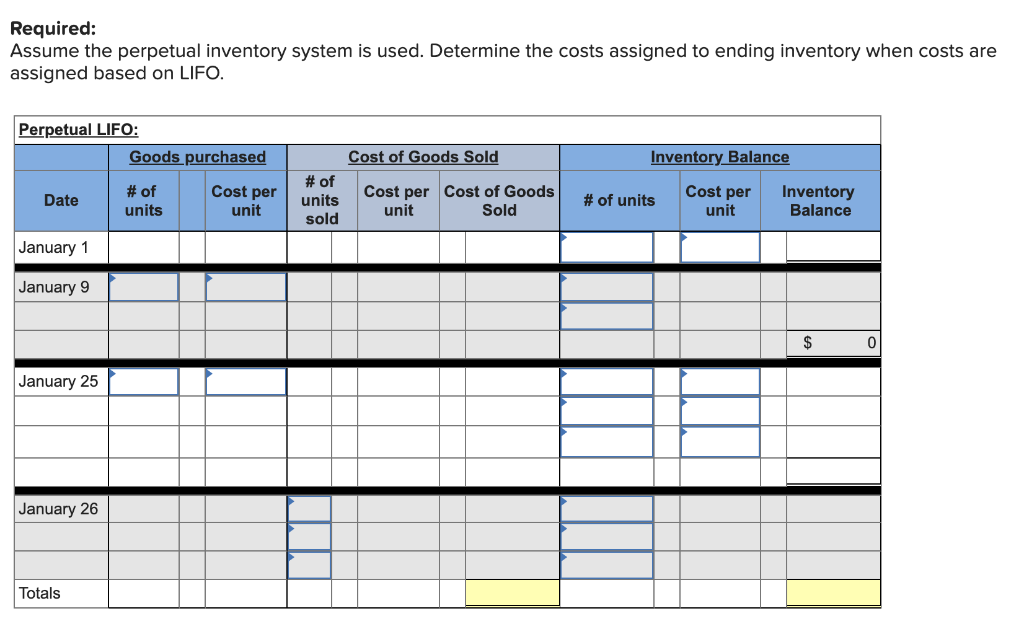
Task: Select January 25 first inventory units field
Action: click(x=607, y=382)
